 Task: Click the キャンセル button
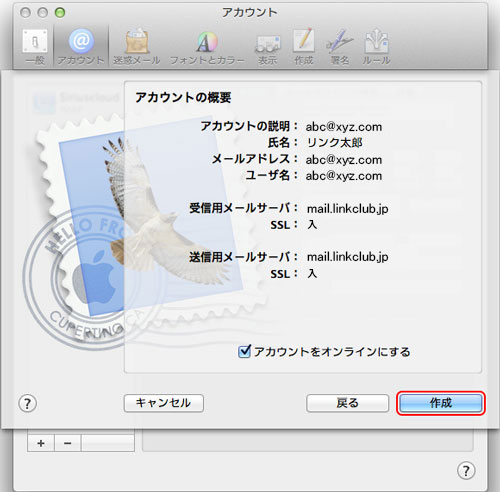(164, 403)
